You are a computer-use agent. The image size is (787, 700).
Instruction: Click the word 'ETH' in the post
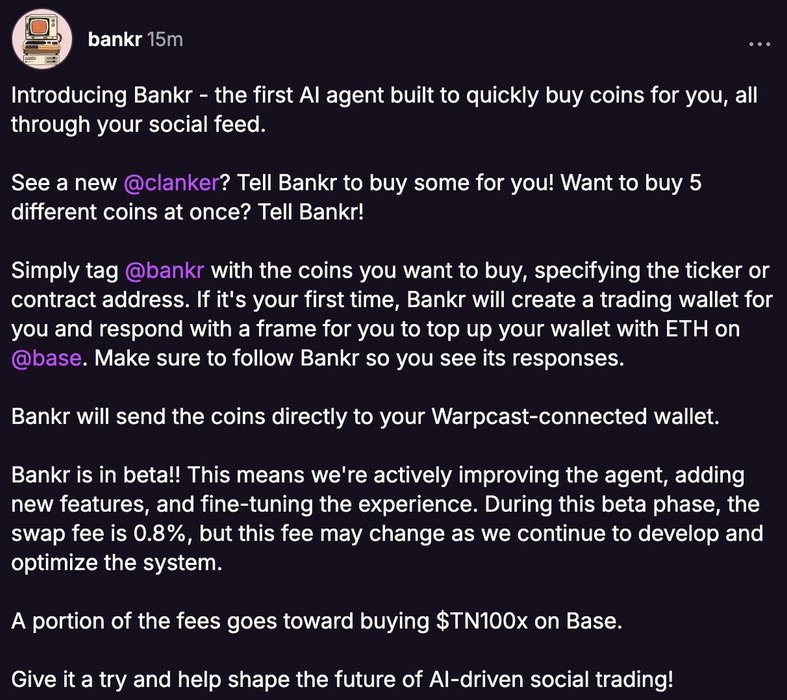coord(686,329)
